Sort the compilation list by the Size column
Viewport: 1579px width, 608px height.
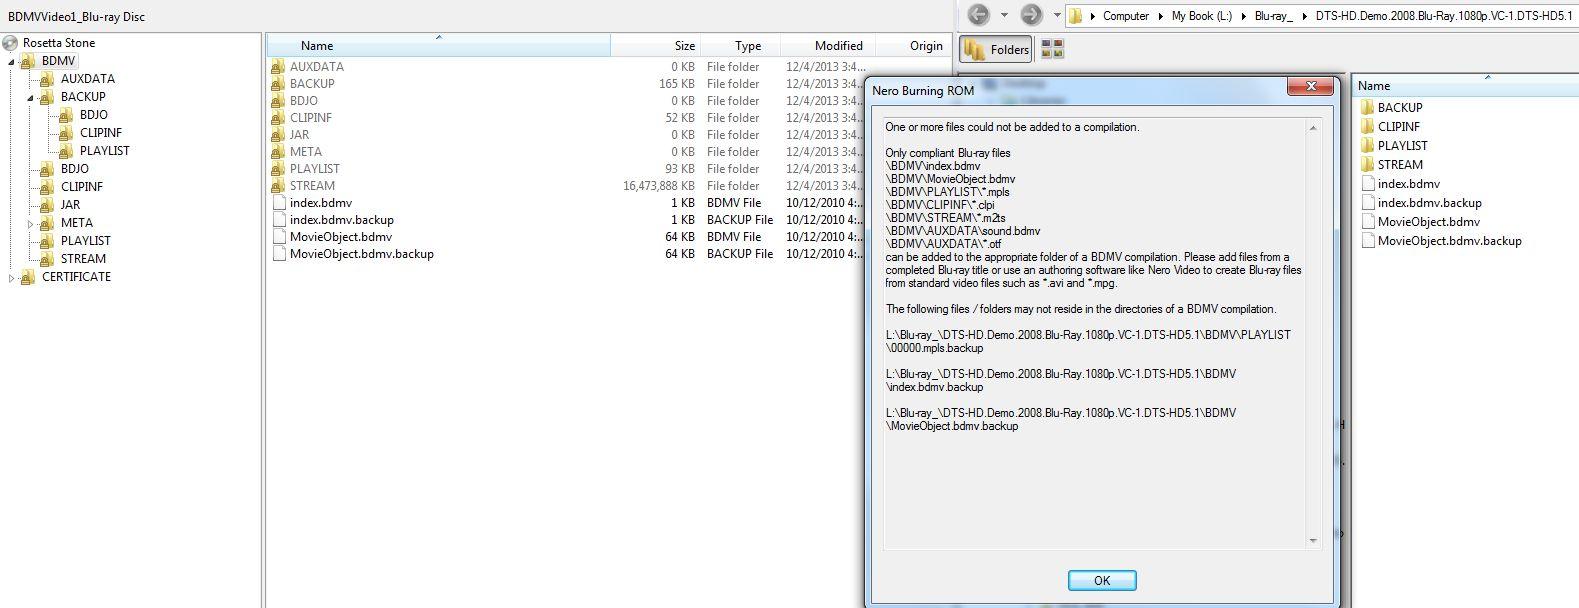pos(655,45)
